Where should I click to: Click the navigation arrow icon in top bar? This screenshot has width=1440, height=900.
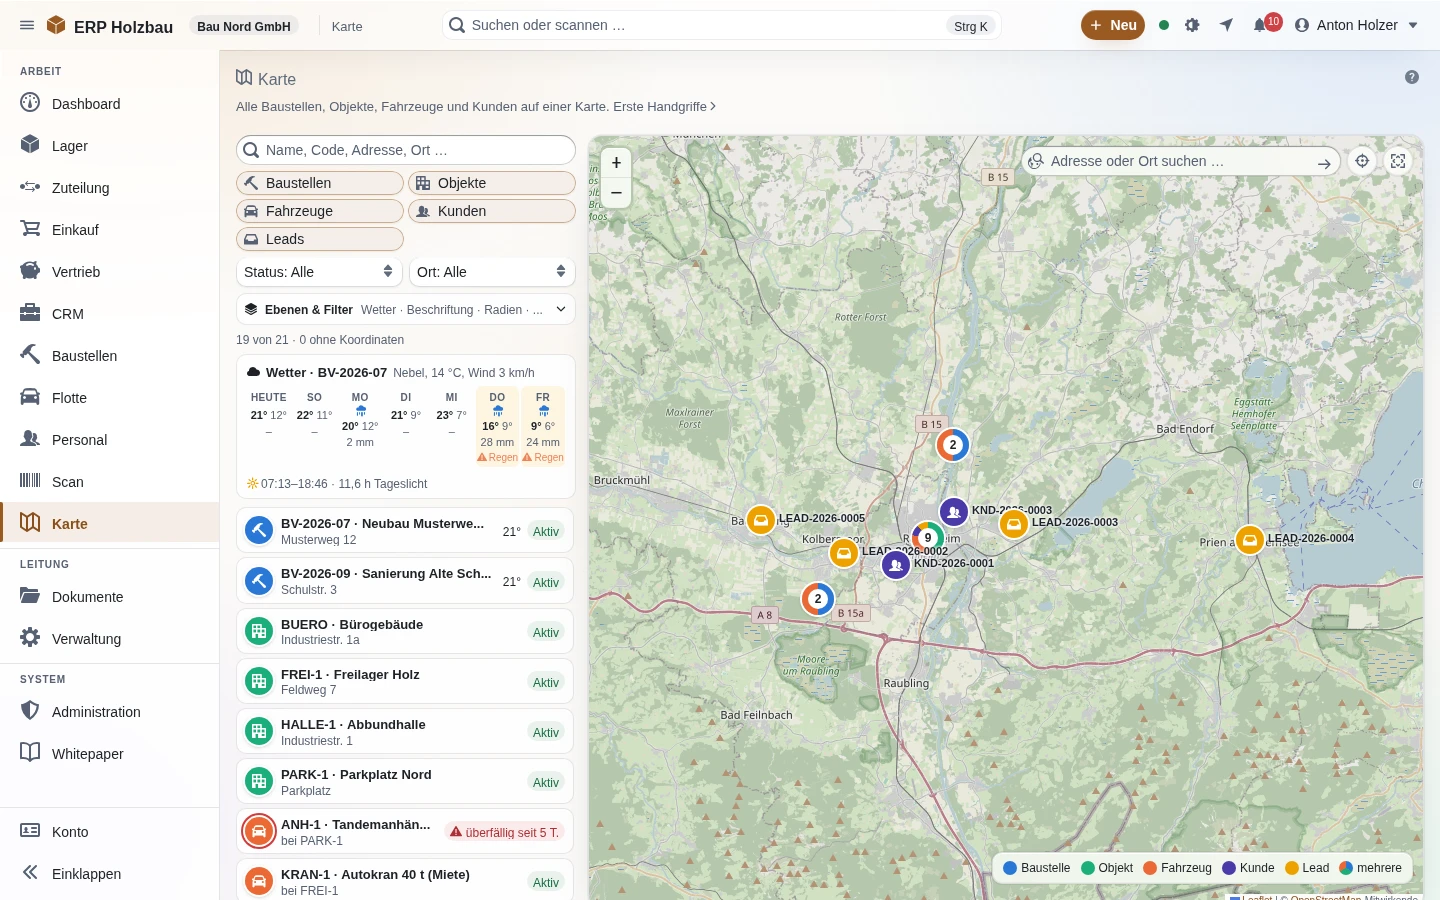1226,25
